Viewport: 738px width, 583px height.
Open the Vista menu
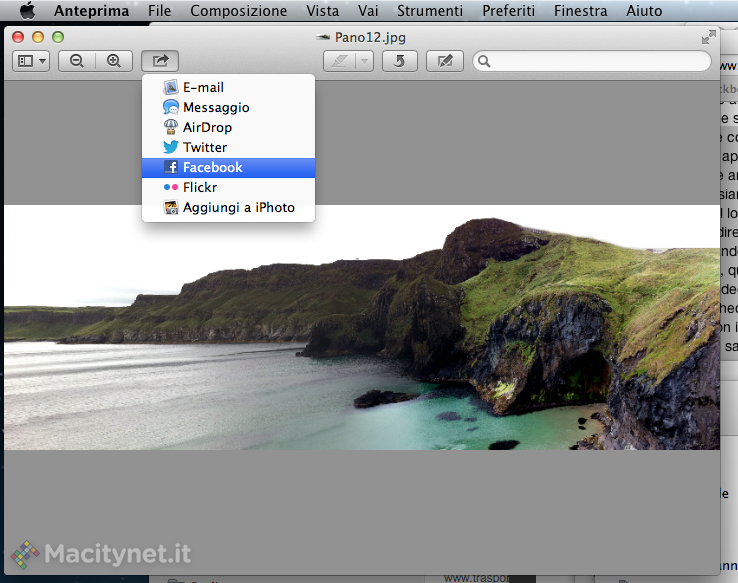(x=322, y=10)
